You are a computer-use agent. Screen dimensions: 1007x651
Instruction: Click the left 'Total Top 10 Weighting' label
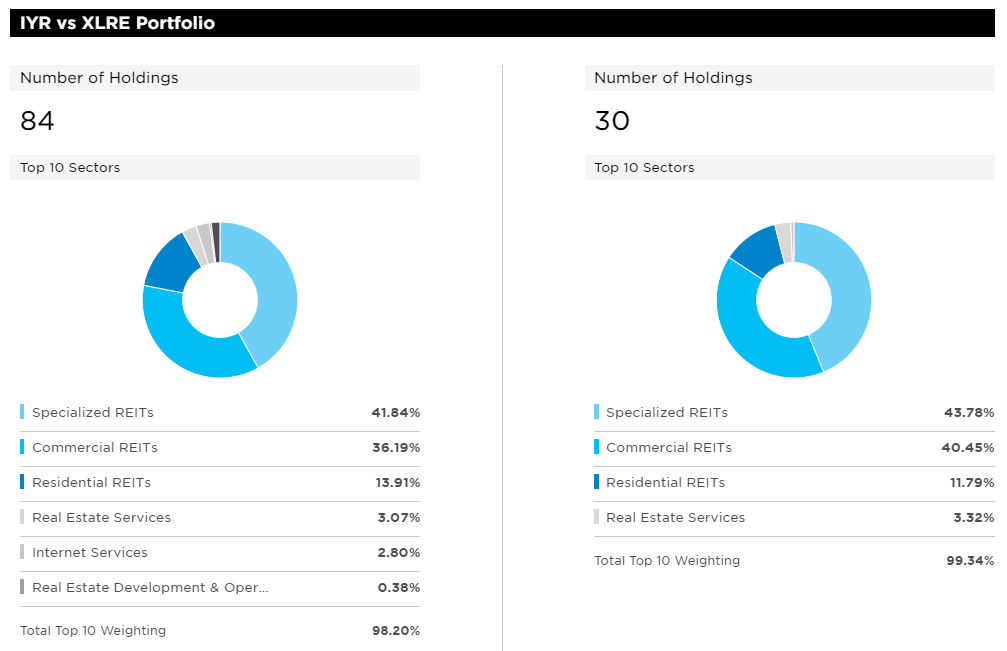(x=93, y=630)
